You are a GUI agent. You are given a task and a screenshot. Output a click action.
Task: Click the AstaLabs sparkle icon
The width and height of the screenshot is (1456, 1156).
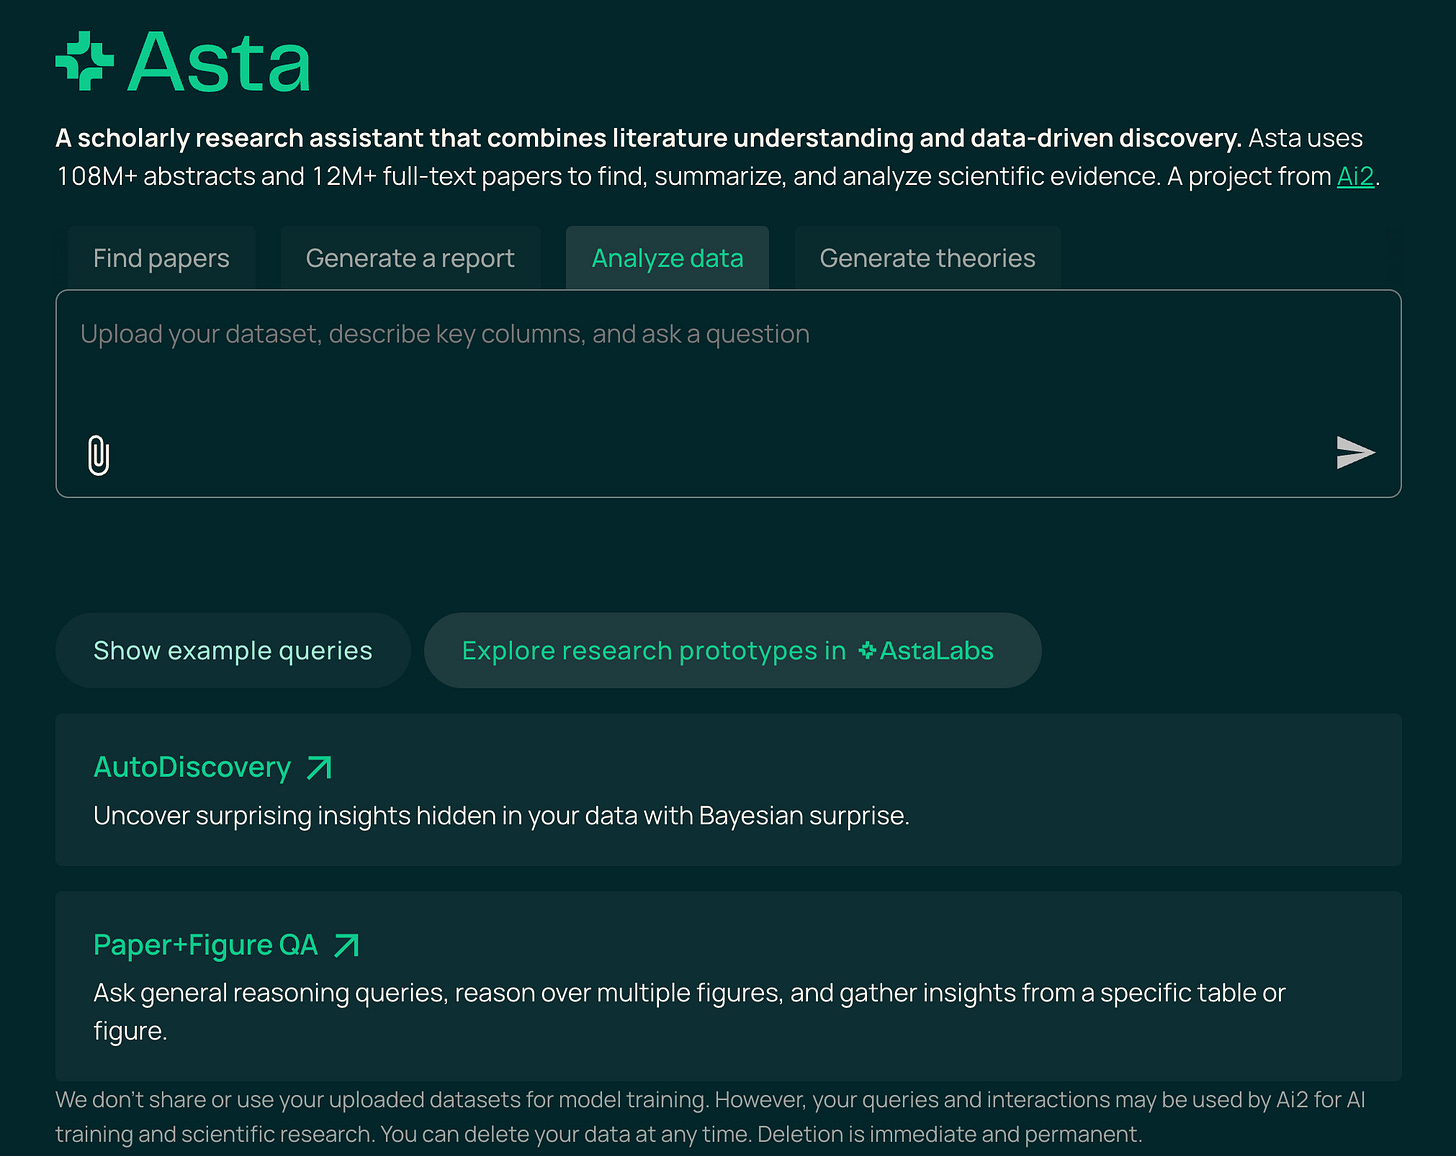(867, 651)
